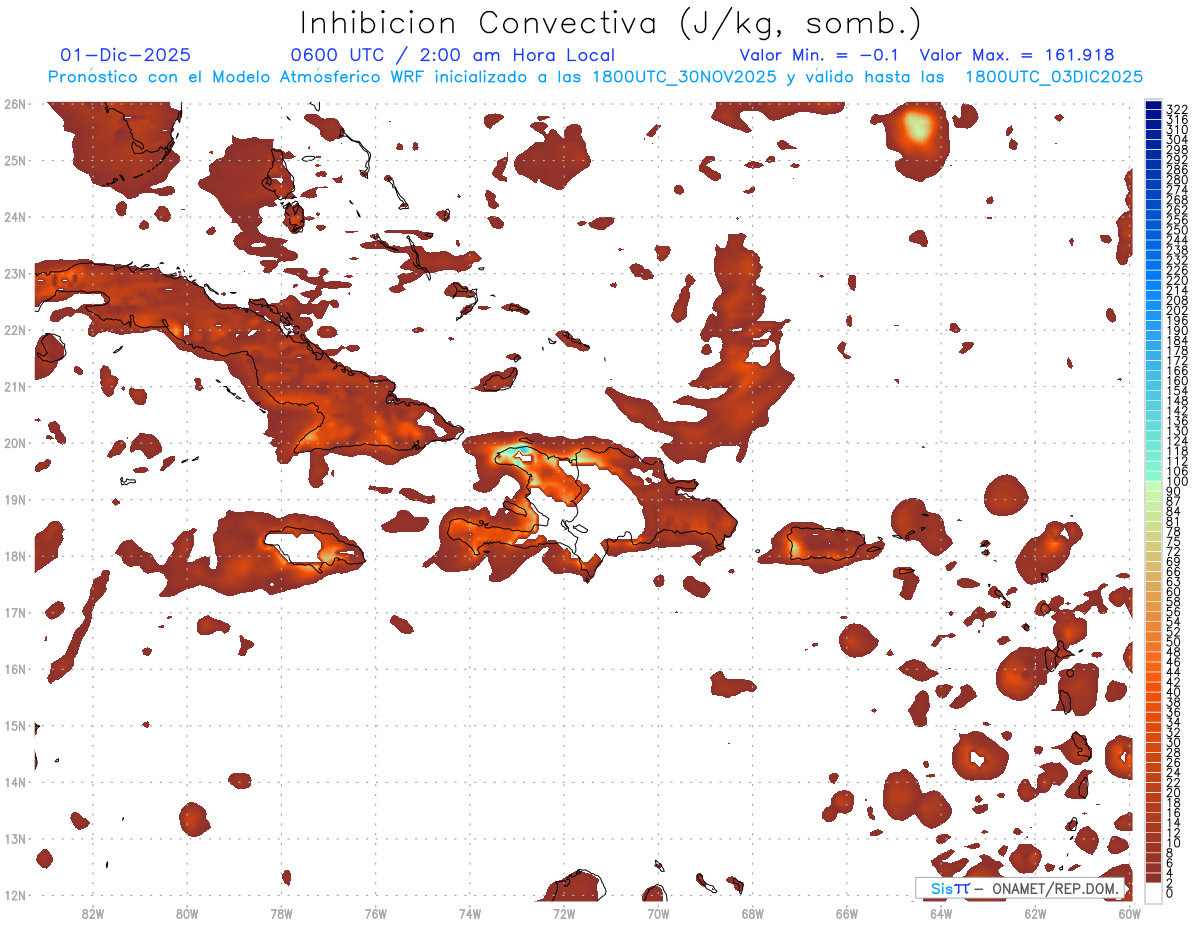Click the '12N' latitude label

point(15,895)
